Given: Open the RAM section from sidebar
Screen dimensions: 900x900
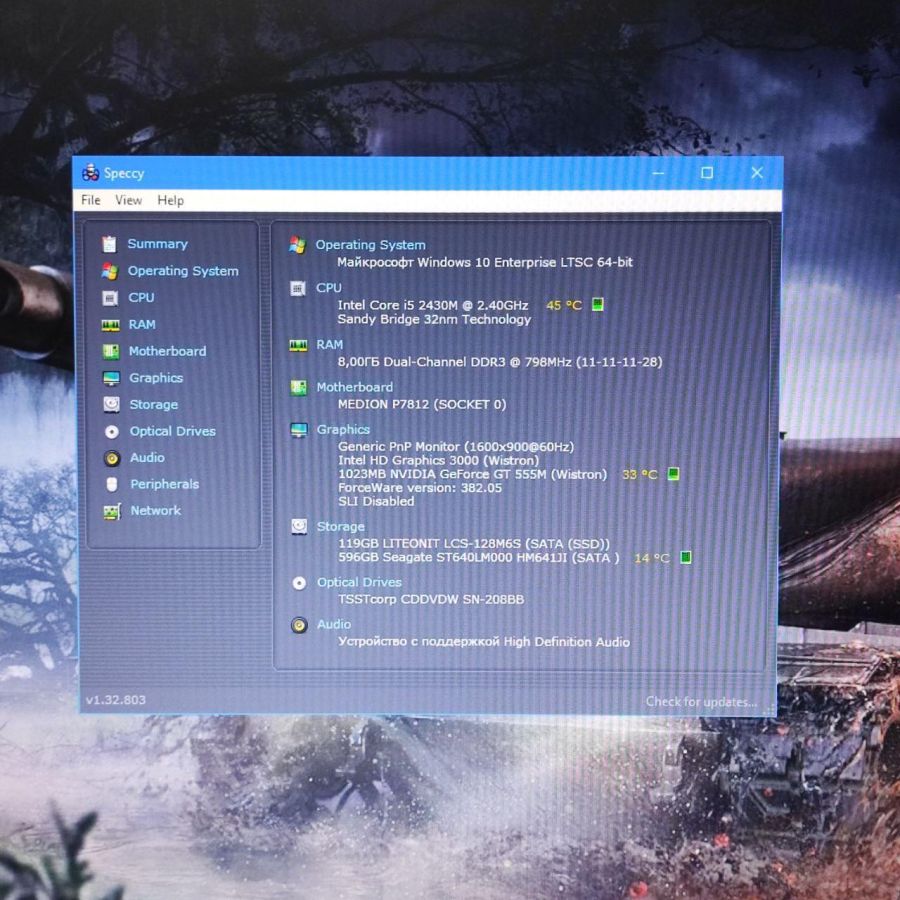Looking at the screenshot, I should click(x=142, y=324).
